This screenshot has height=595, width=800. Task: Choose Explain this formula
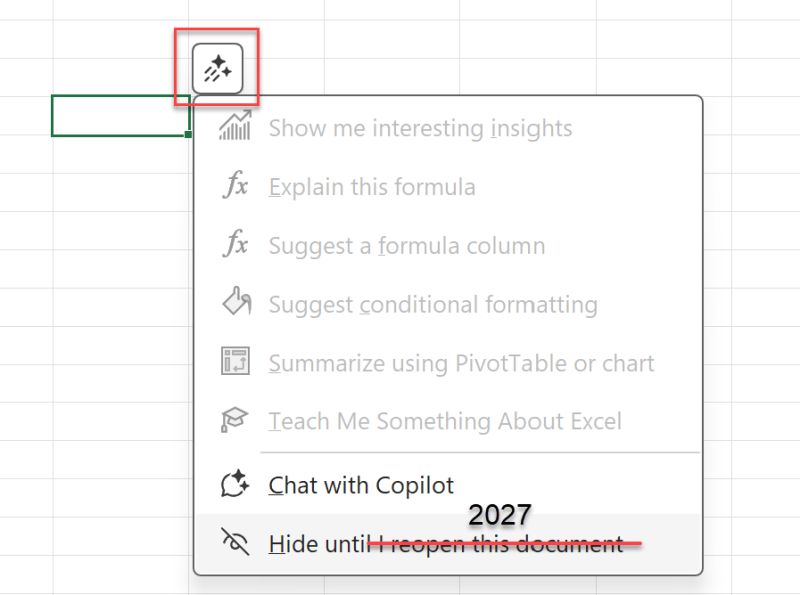click(372, 187)
